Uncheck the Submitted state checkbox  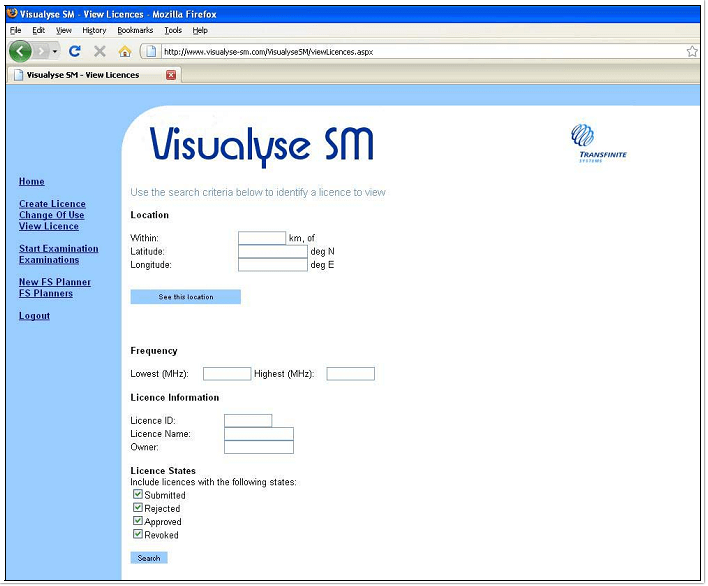(x=138, y=495)
